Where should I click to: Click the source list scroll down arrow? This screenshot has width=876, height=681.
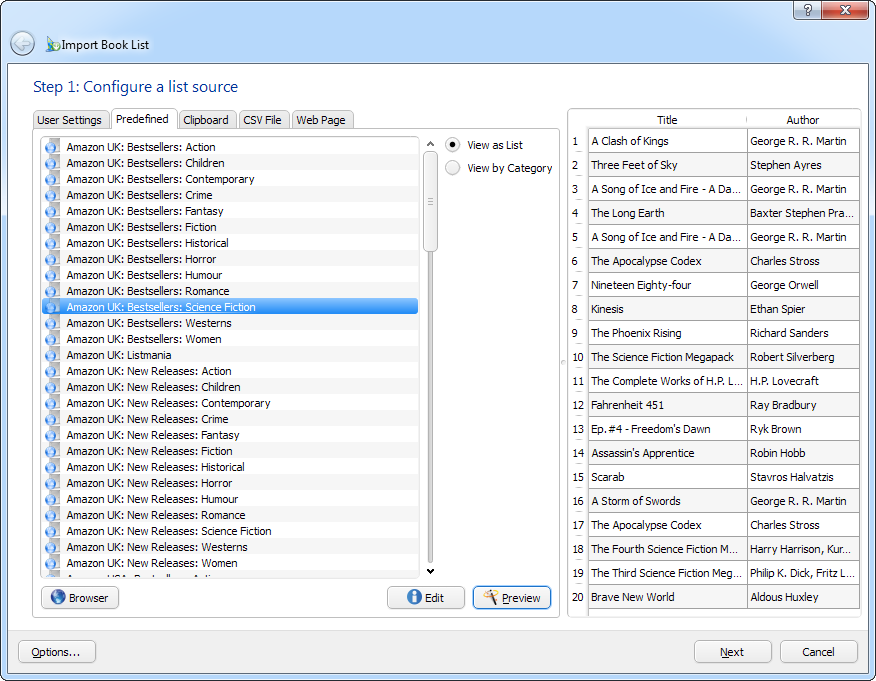[x=430, y=571]
